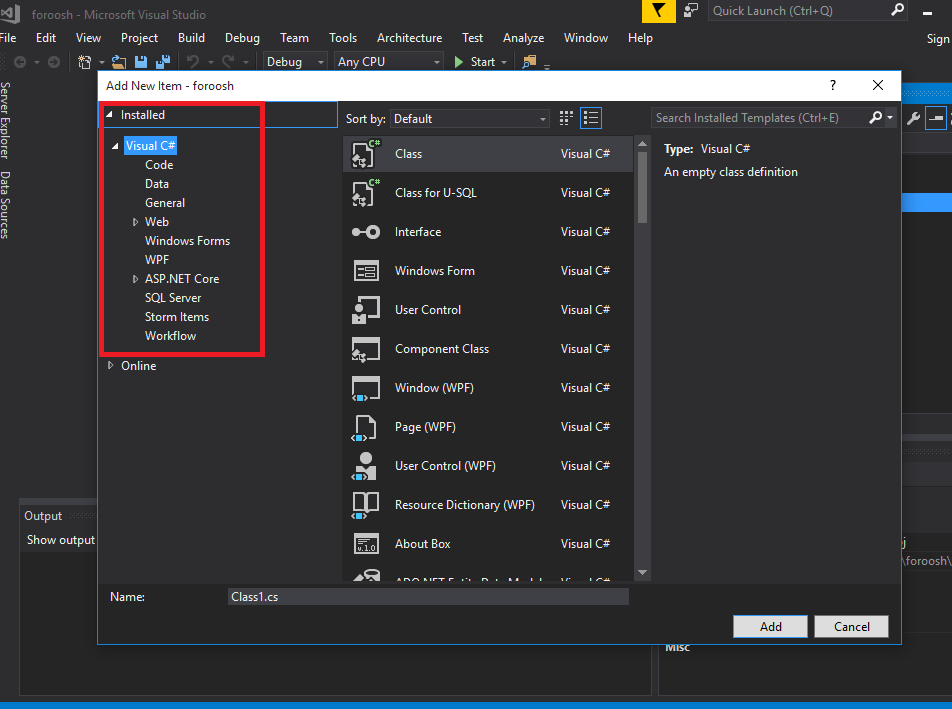Open the template search options dropdown arrow
The height and width of the screenshot is (709, 952).
[890, 118]
